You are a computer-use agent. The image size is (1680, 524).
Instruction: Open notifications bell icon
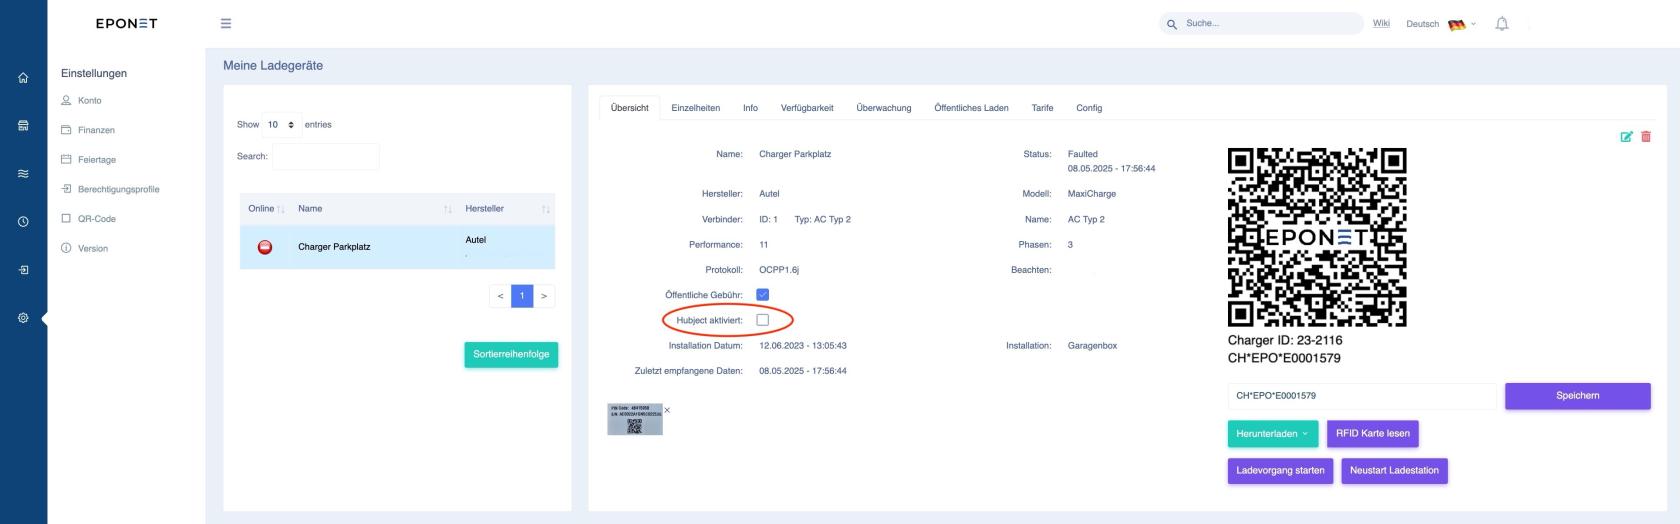[x=1501, y=24]
